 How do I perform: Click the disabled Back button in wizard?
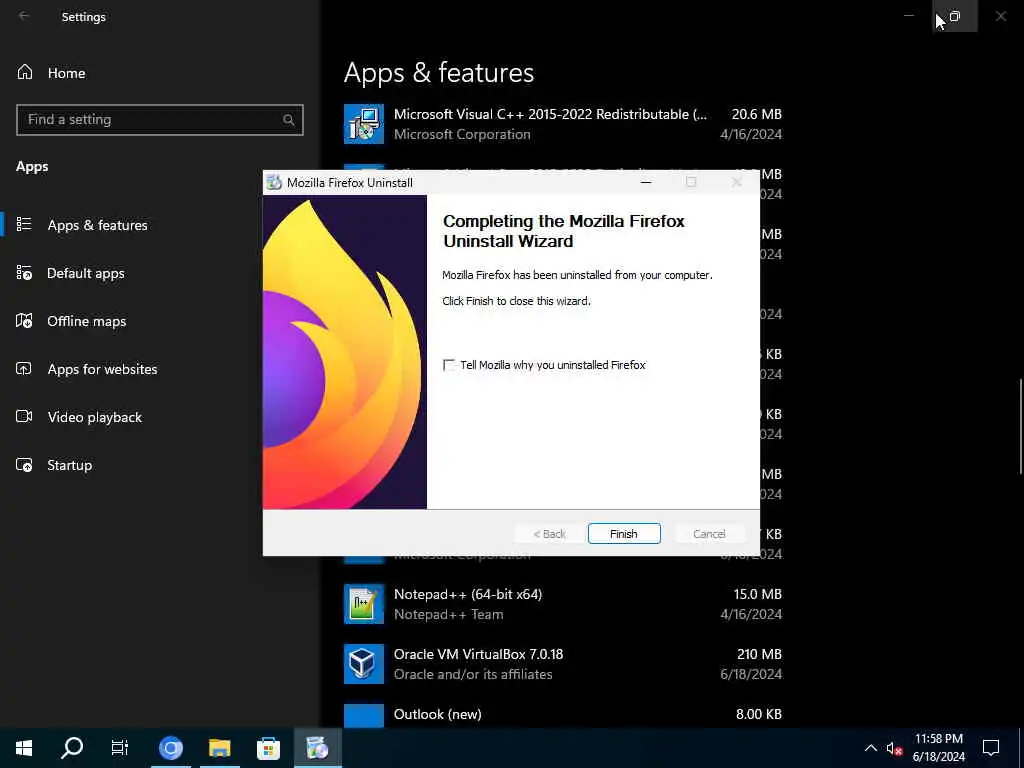549,534
